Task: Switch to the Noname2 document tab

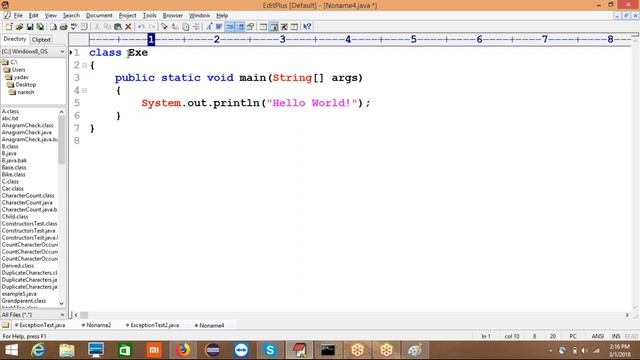Action: (96, 325)
